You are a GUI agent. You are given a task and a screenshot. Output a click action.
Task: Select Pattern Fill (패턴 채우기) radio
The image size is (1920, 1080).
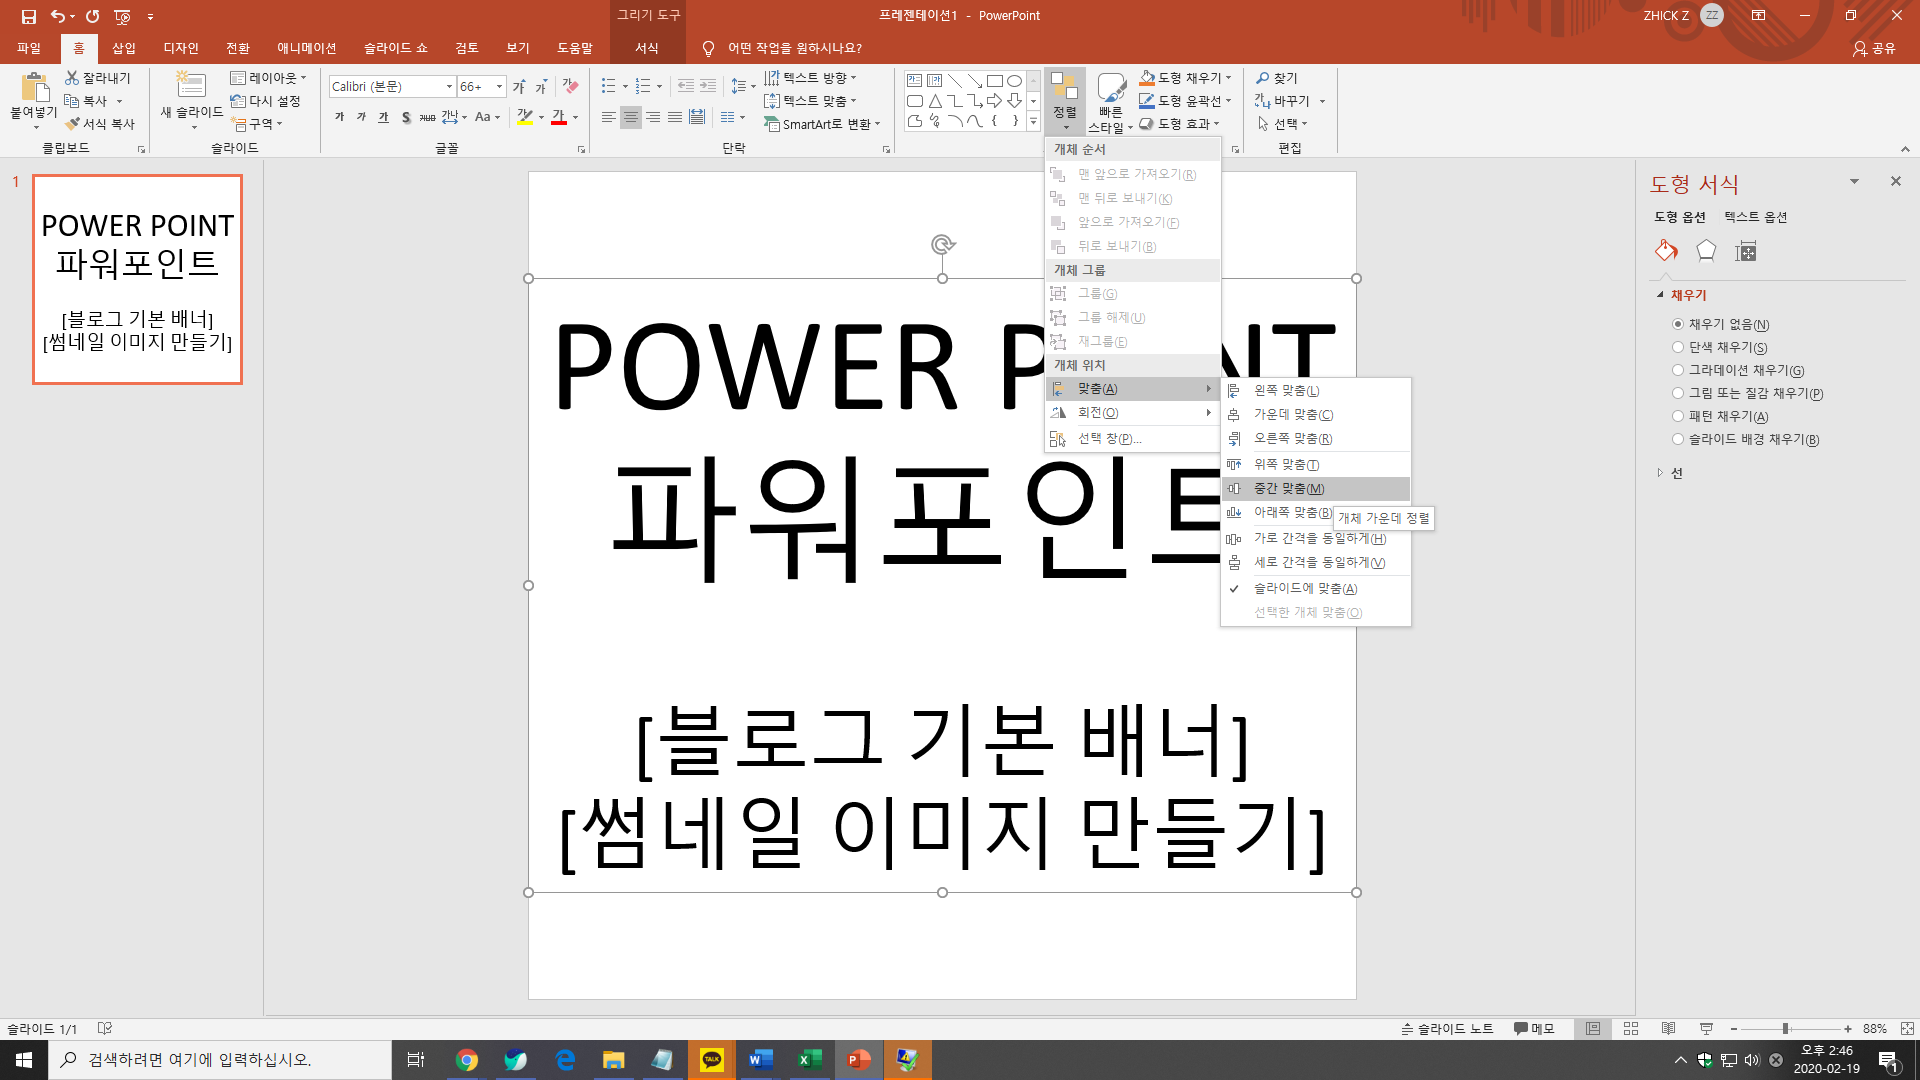click(1678, 416)
